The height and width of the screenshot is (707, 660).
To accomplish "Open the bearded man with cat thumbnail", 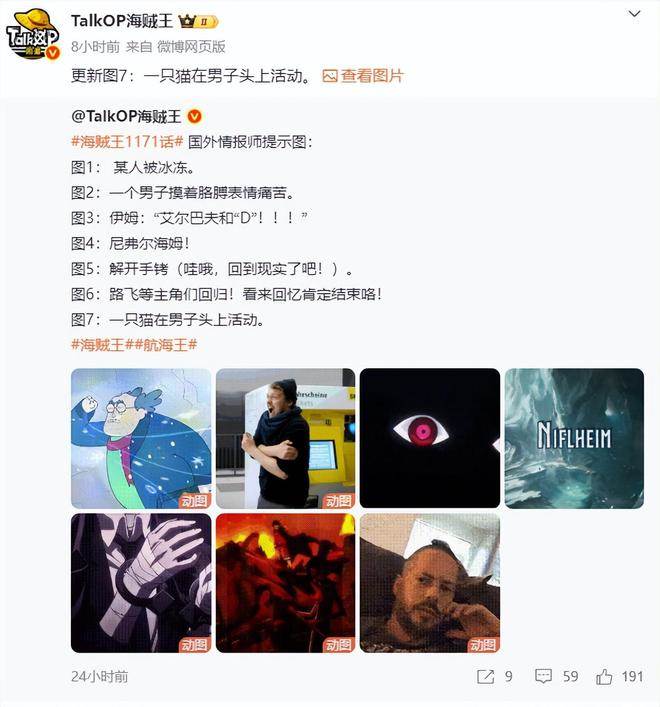I will (x=430, y=583).
